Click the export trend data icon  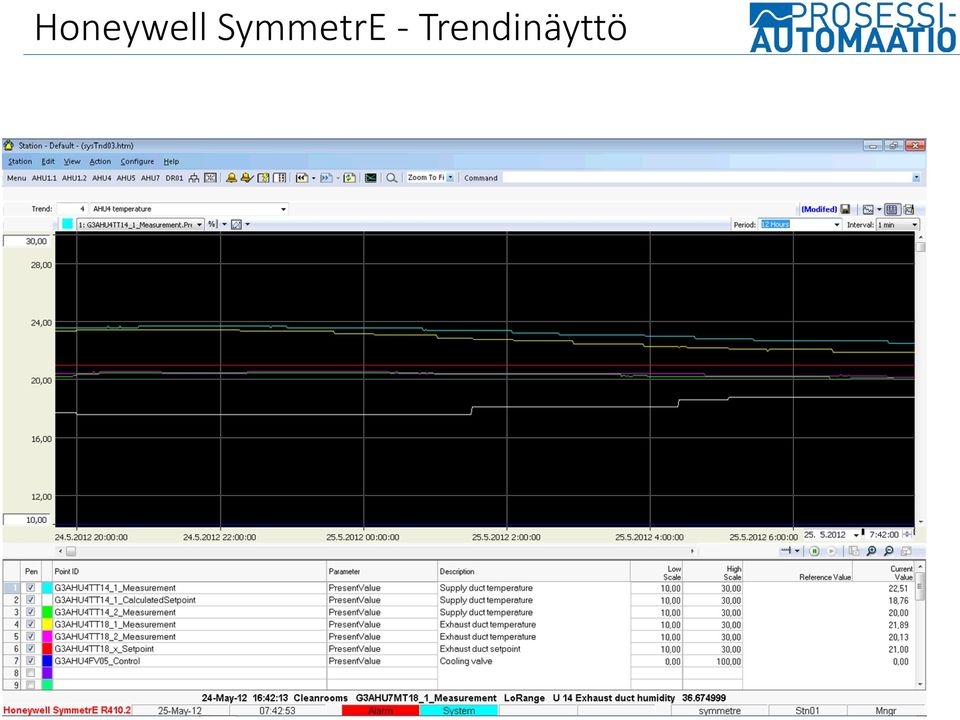tap(909, 209)
